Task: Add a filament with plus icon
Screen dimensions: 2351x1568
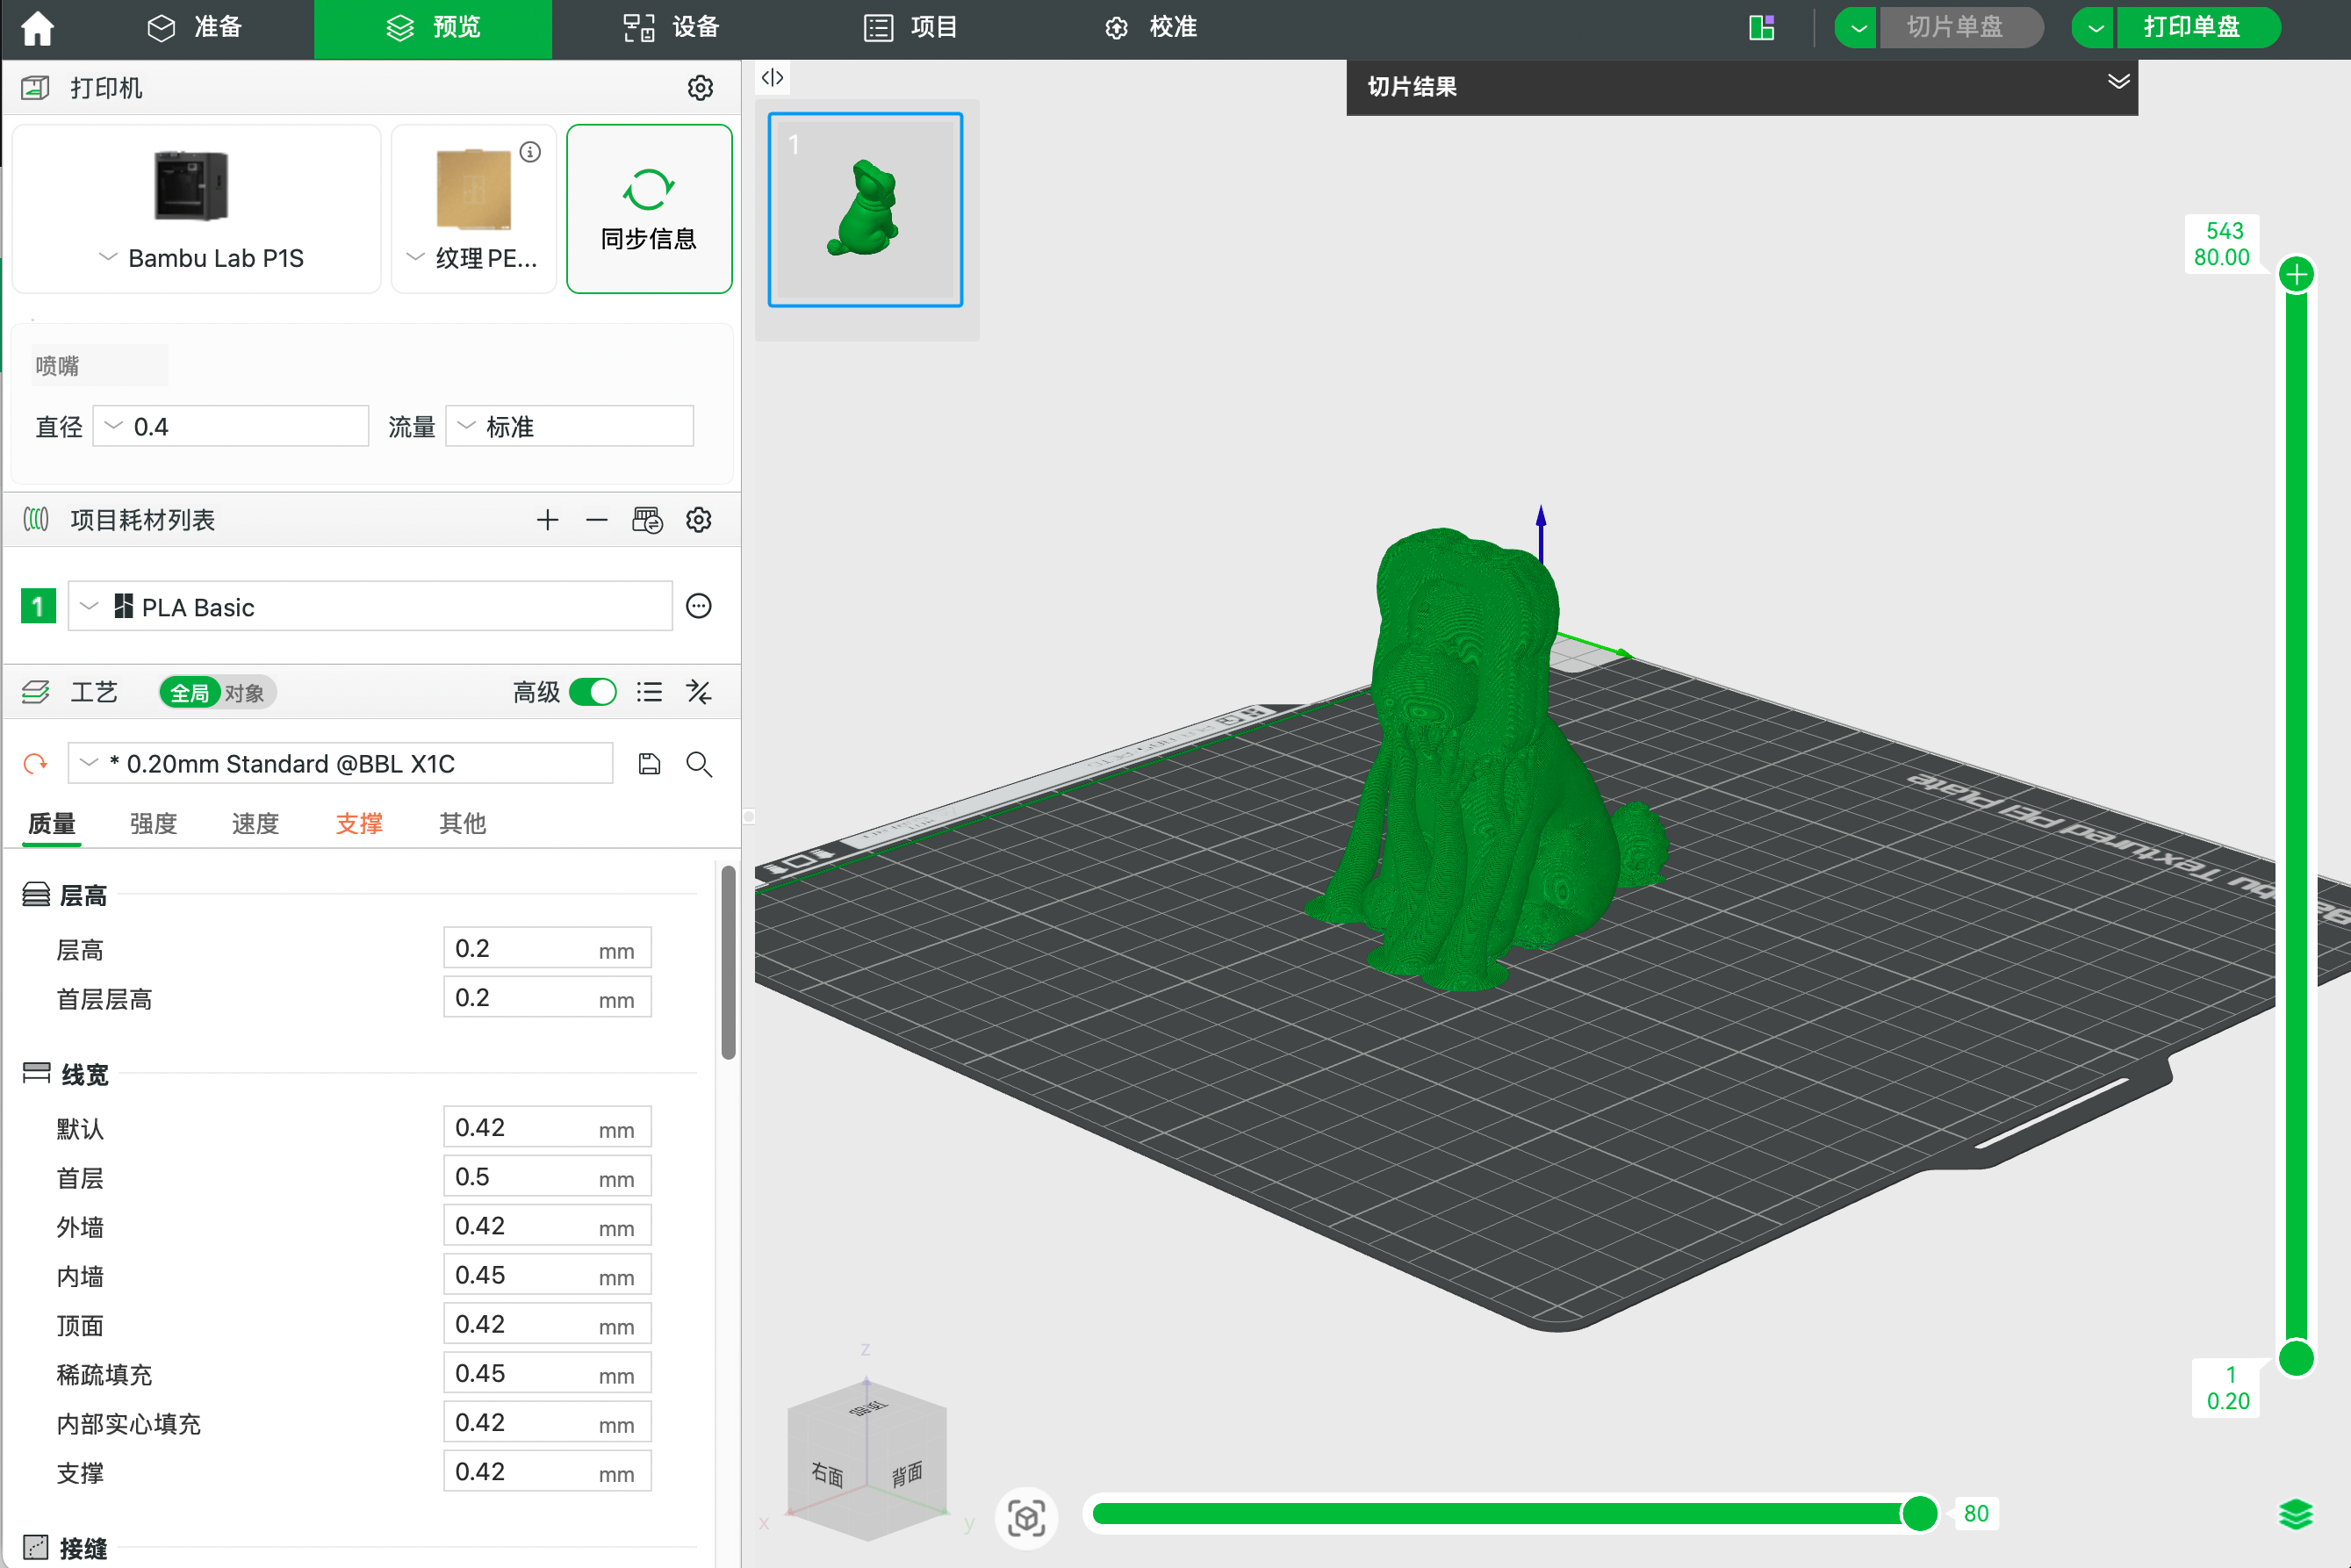Action: point(547,520)
